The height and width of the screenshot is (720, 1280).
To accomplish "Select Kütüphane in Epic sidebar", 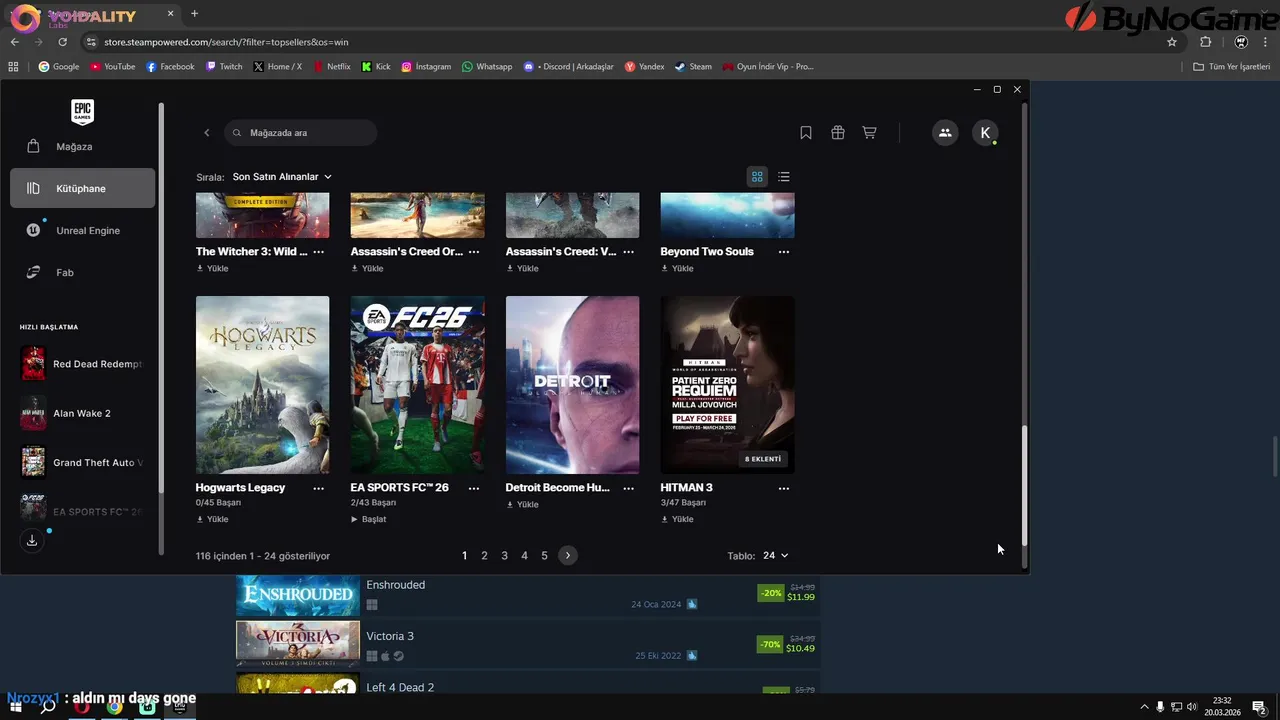I will coord(83,188).
